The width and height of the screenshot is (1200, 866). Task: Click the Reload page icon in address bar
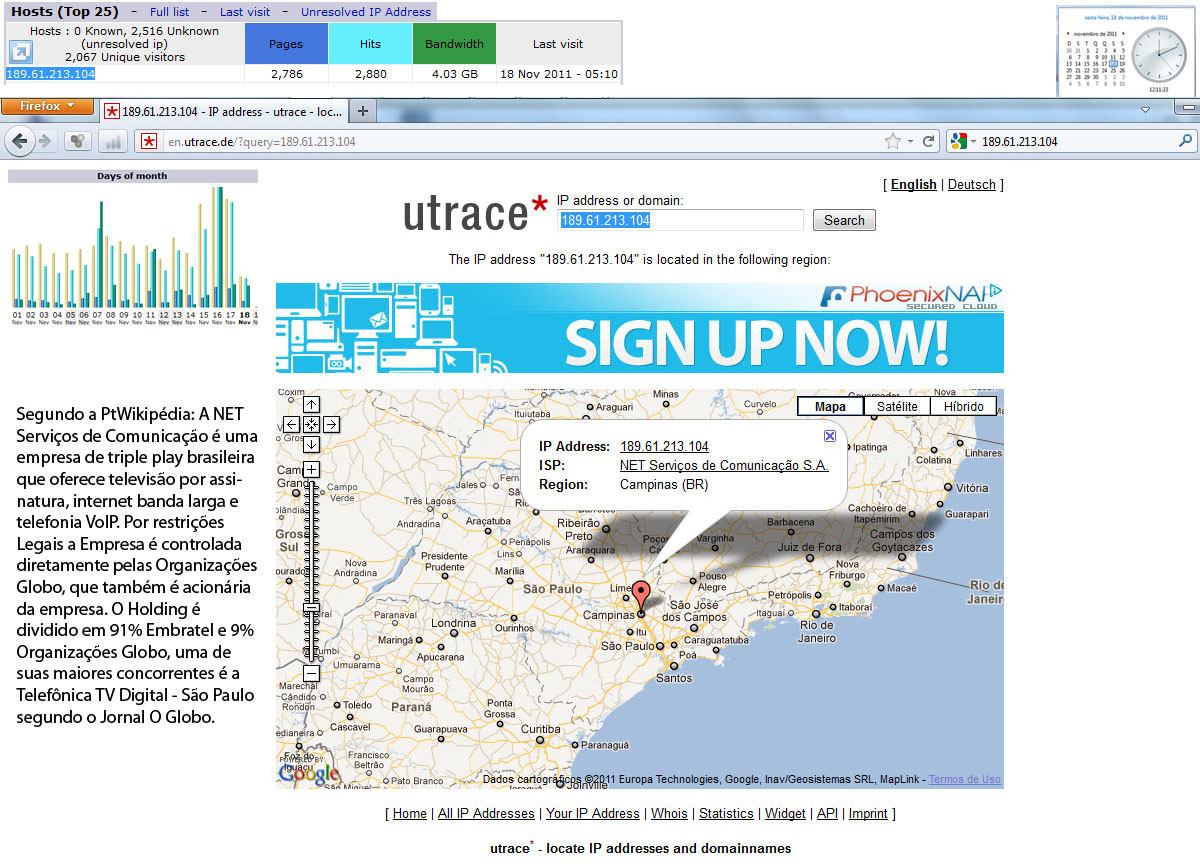pyautogui.click(x=929, y=142)
